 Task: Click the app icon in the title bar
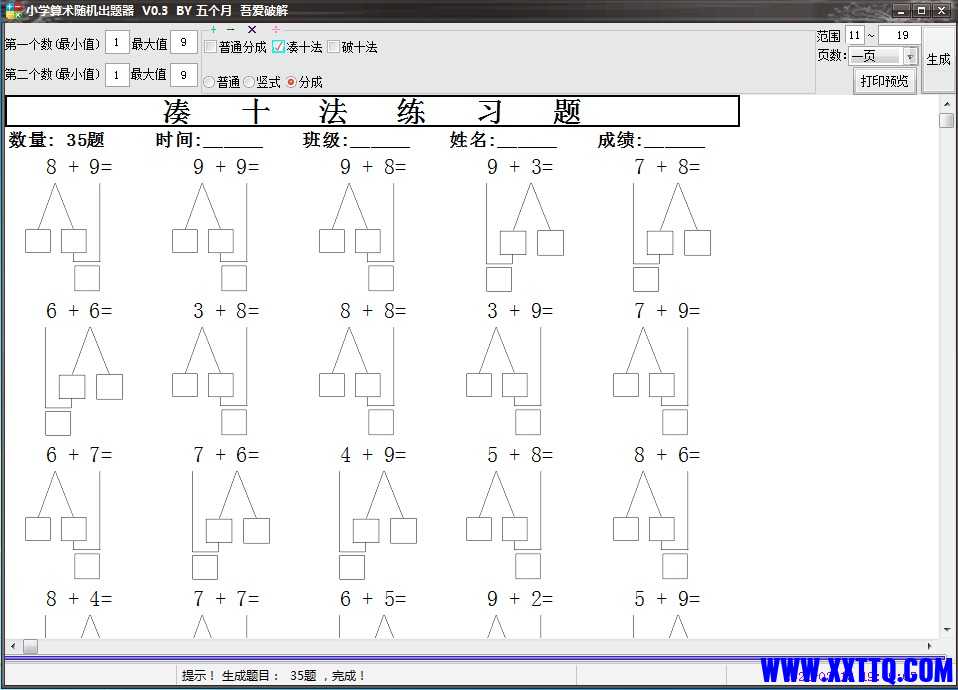coord(13,10)
